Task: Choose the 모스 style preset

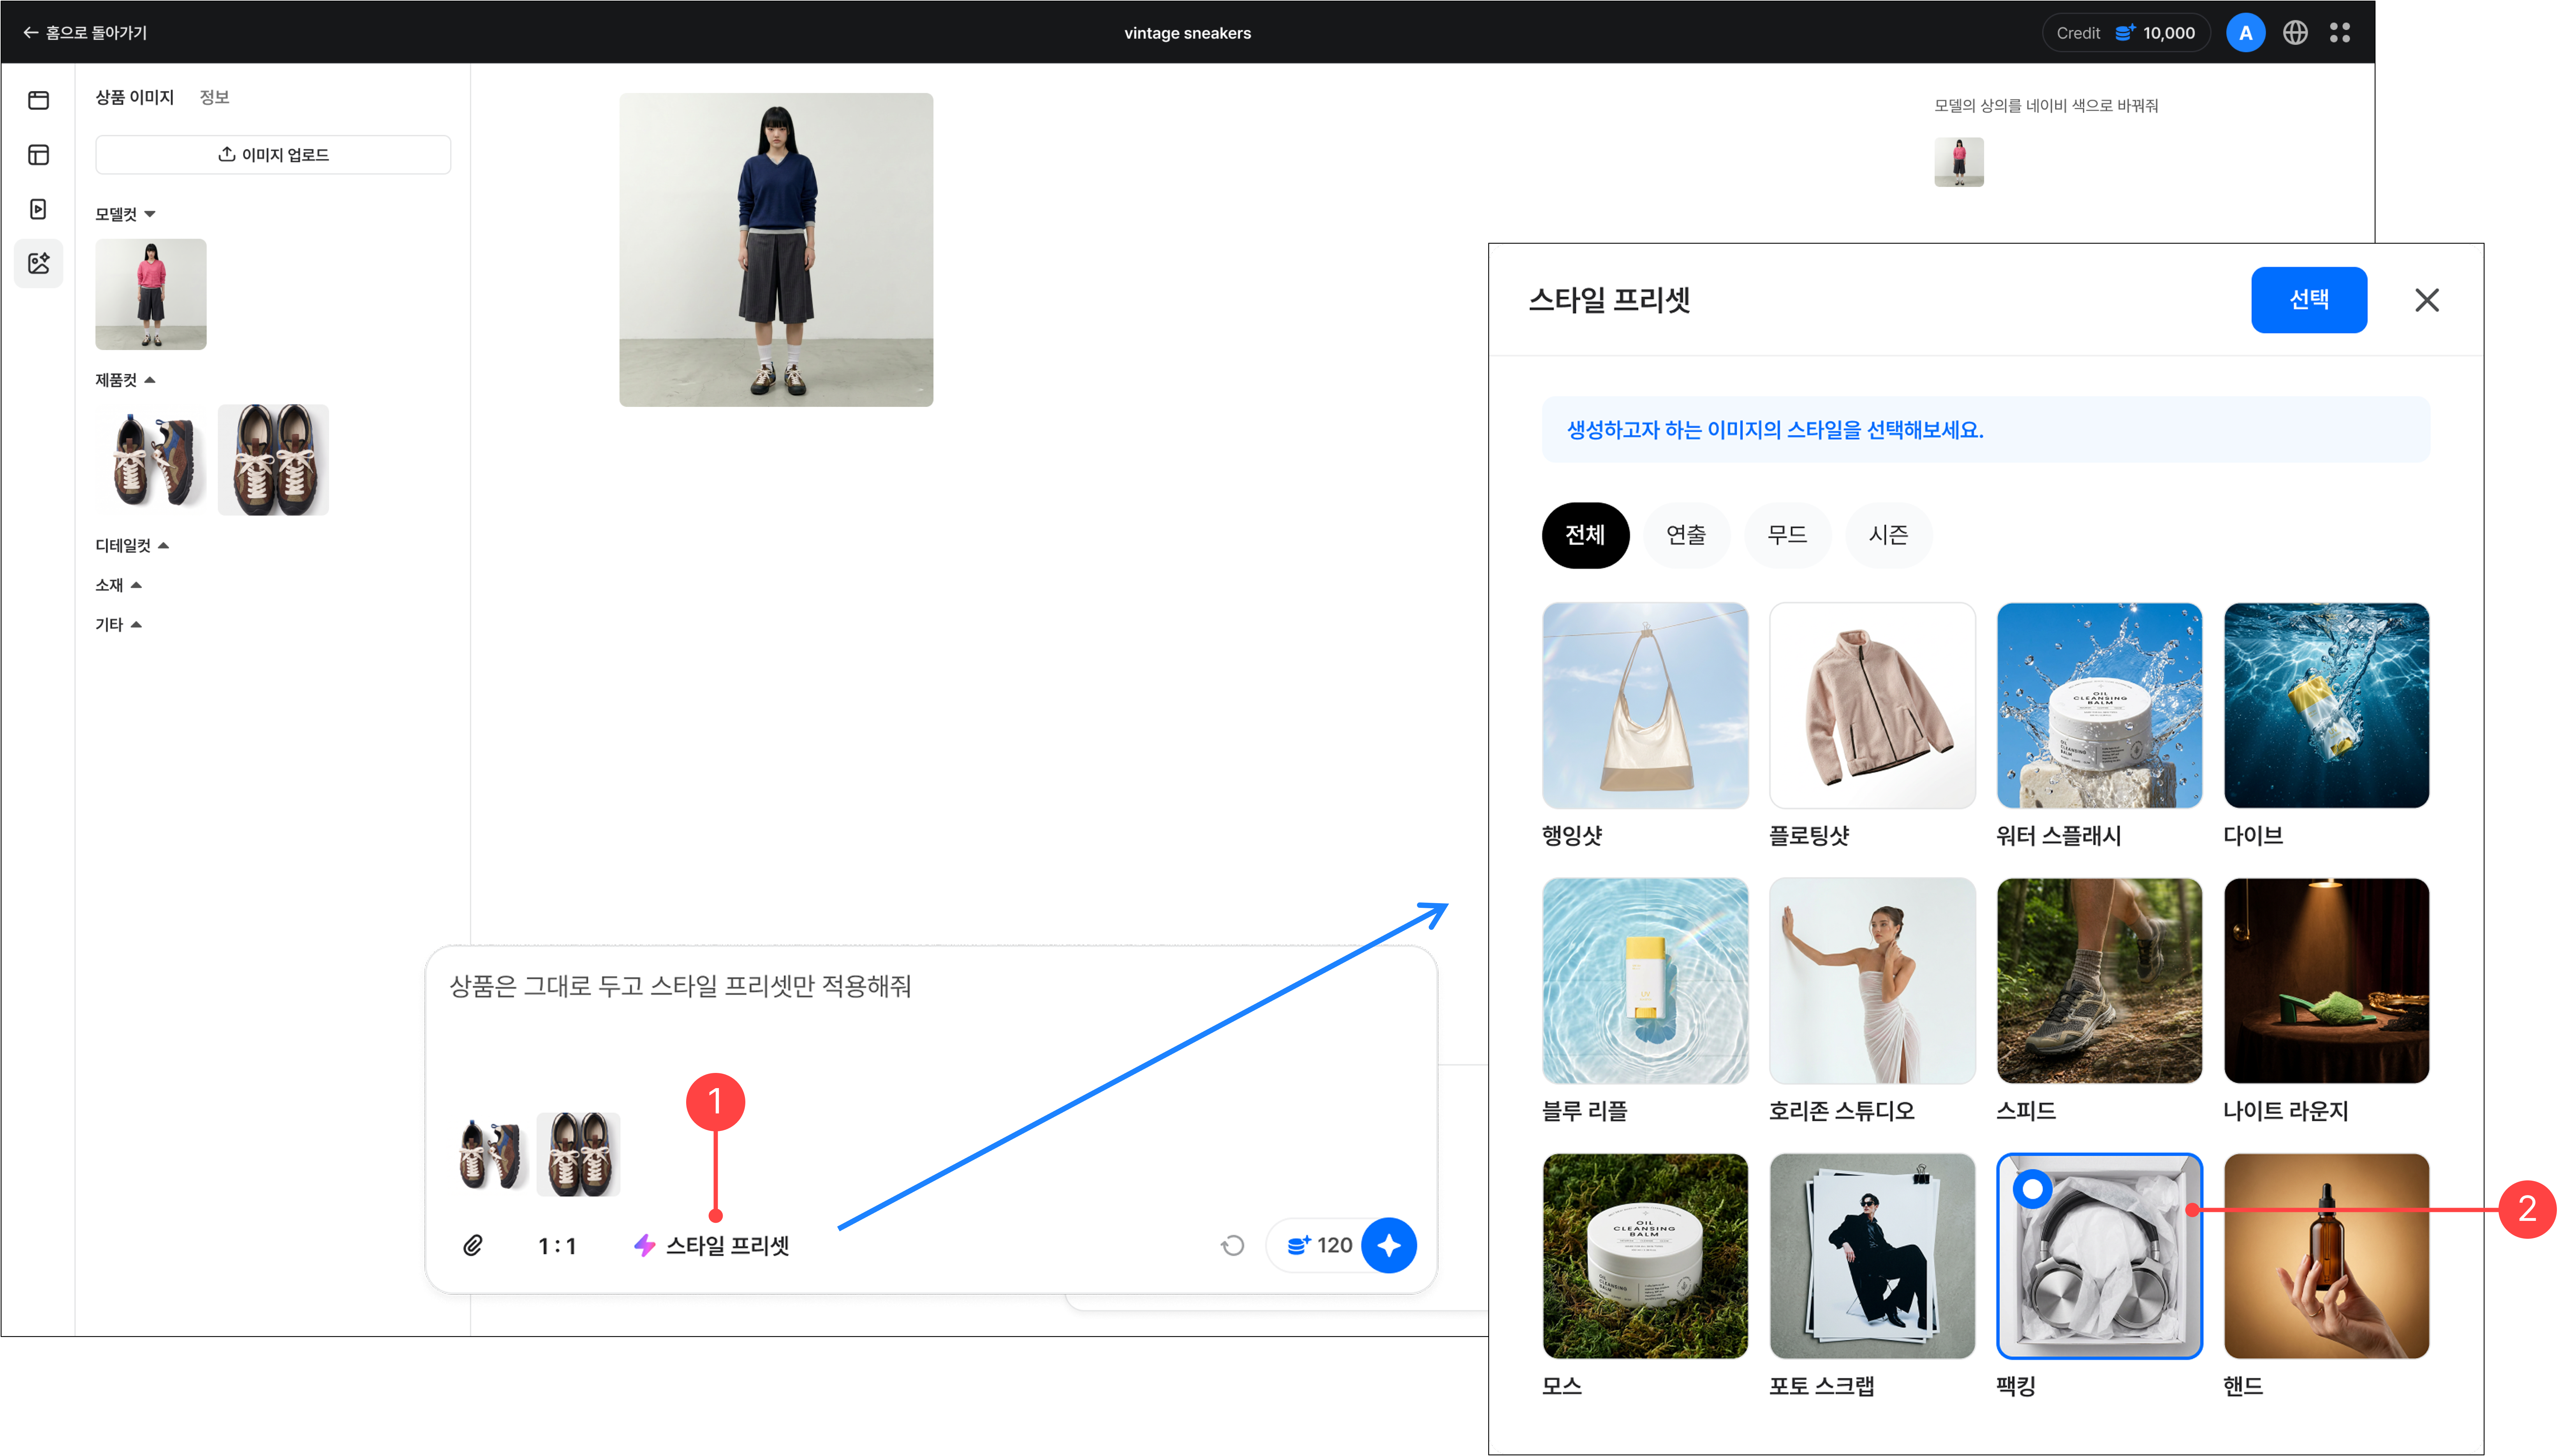Action: point(1645,1256)
